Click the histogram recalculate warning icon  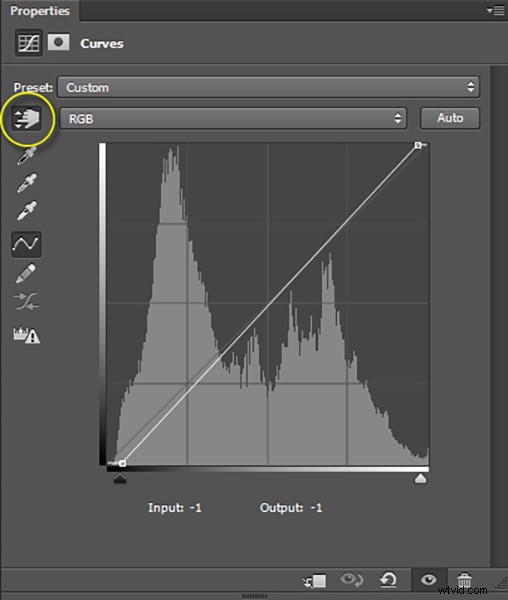click(x=26, y=335)
